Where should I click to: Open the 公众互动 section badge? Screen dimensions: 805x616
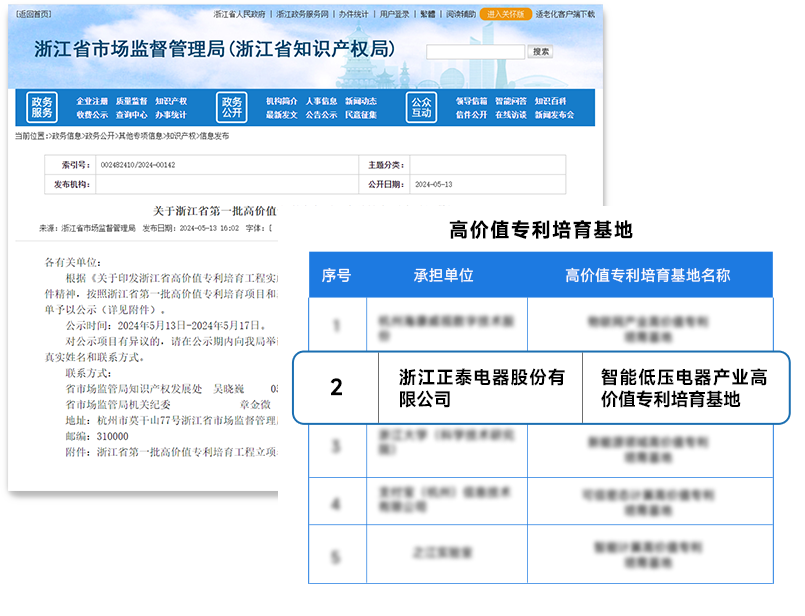click(421, 107)
